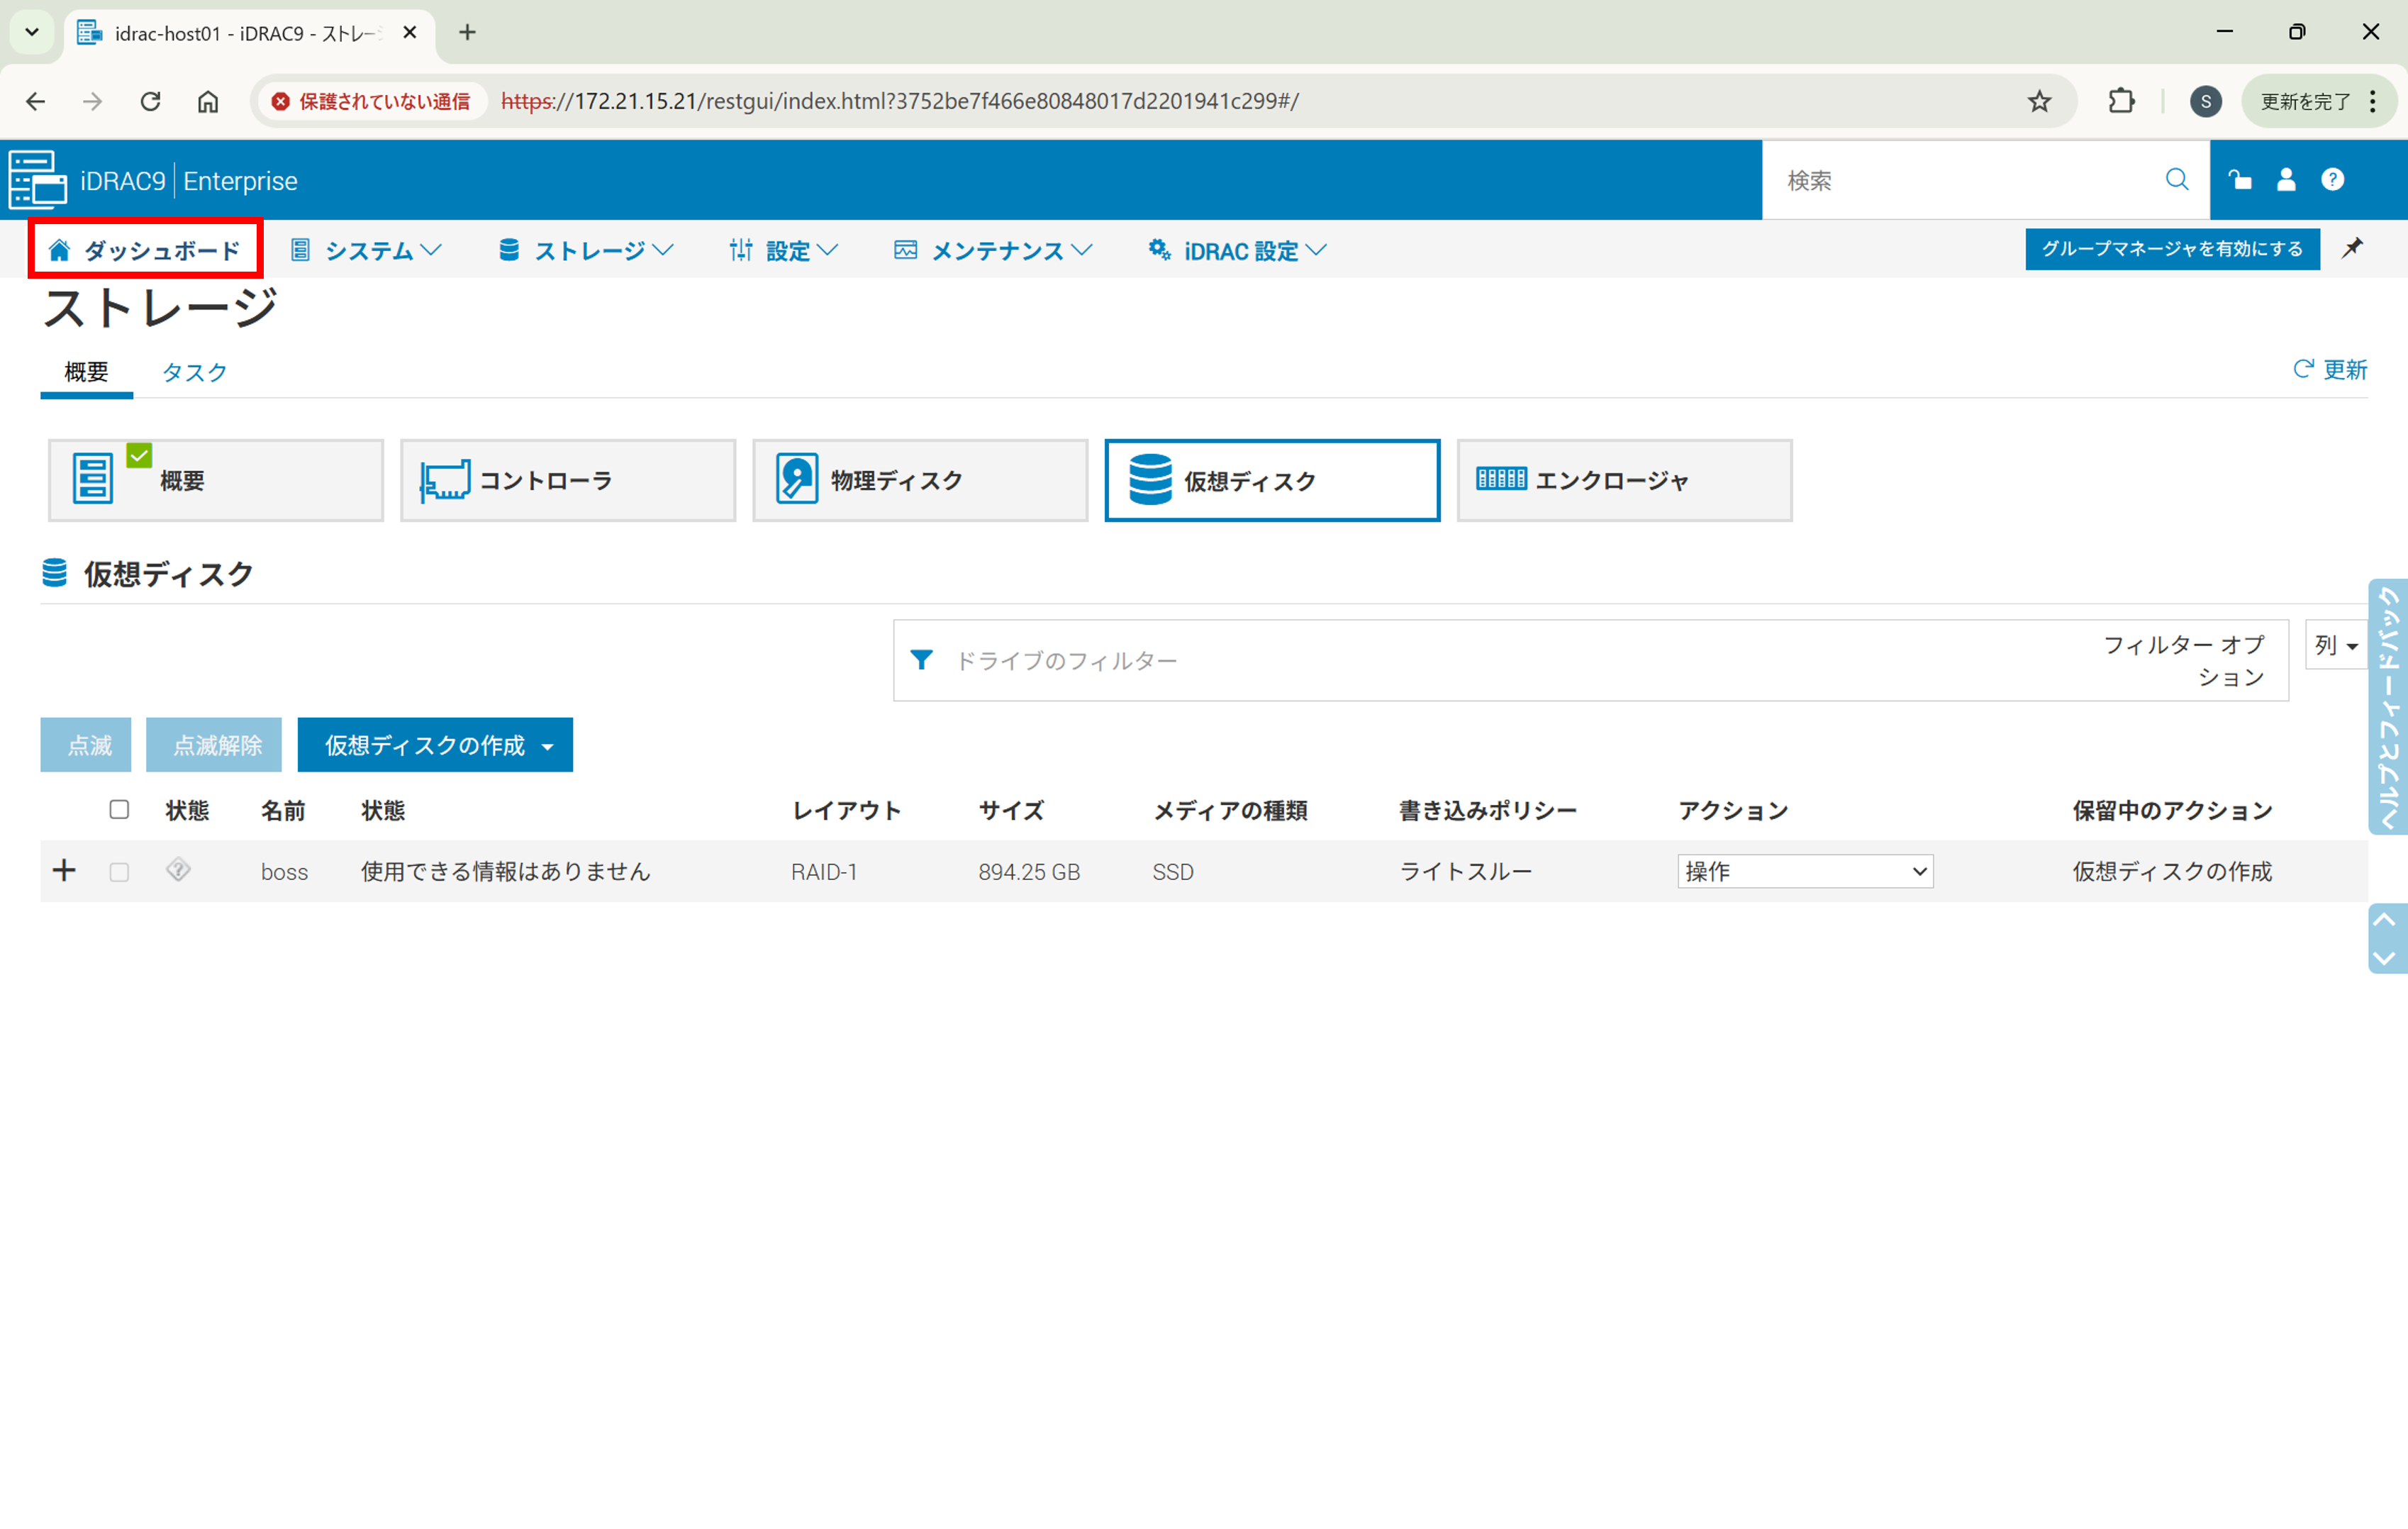Toggle the checkbox for boss virtual disk
This screenshot has width=2408, height=1529.
click(119, 872)
